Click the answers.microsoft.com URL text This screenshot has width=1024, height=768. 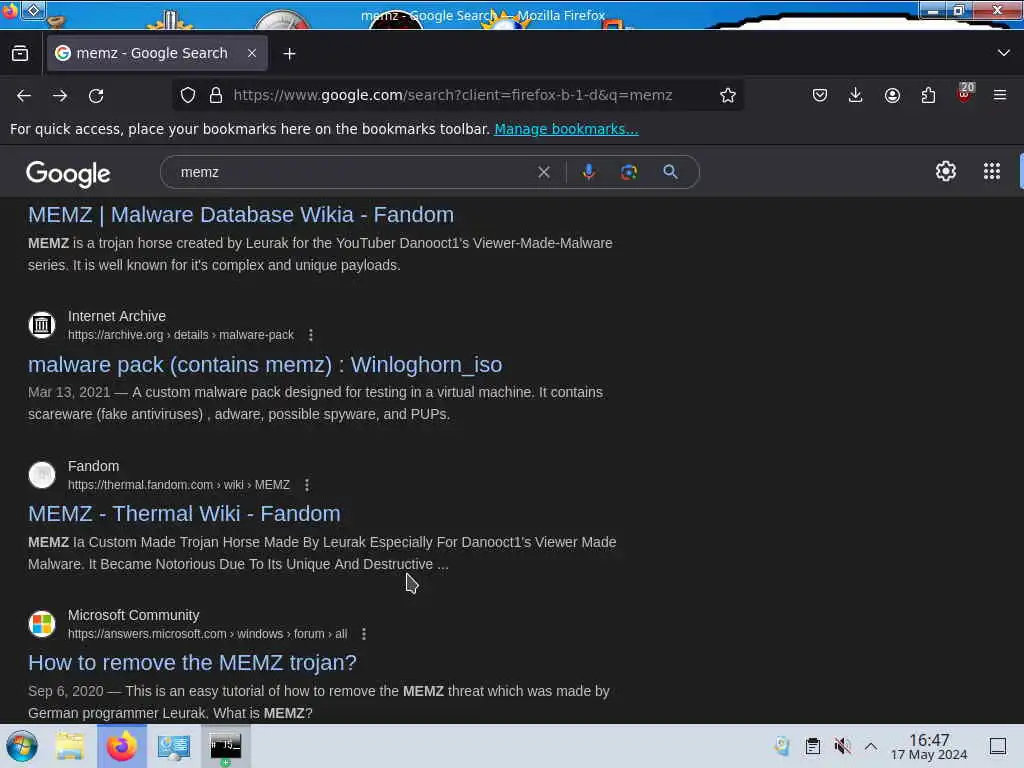pos(208,634)
